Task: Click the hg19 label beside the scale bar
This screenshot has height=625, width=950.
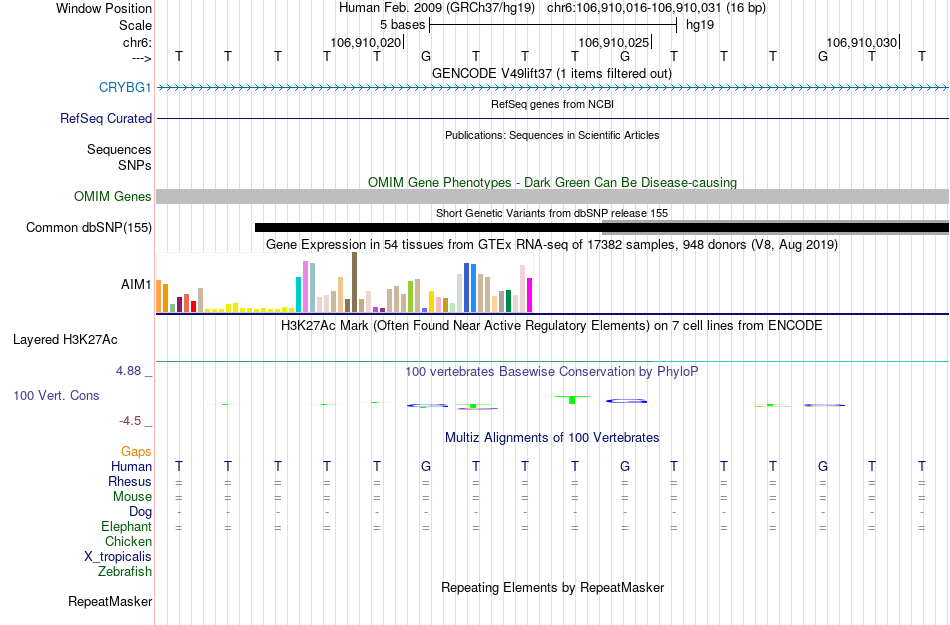Action: [700, 25]
